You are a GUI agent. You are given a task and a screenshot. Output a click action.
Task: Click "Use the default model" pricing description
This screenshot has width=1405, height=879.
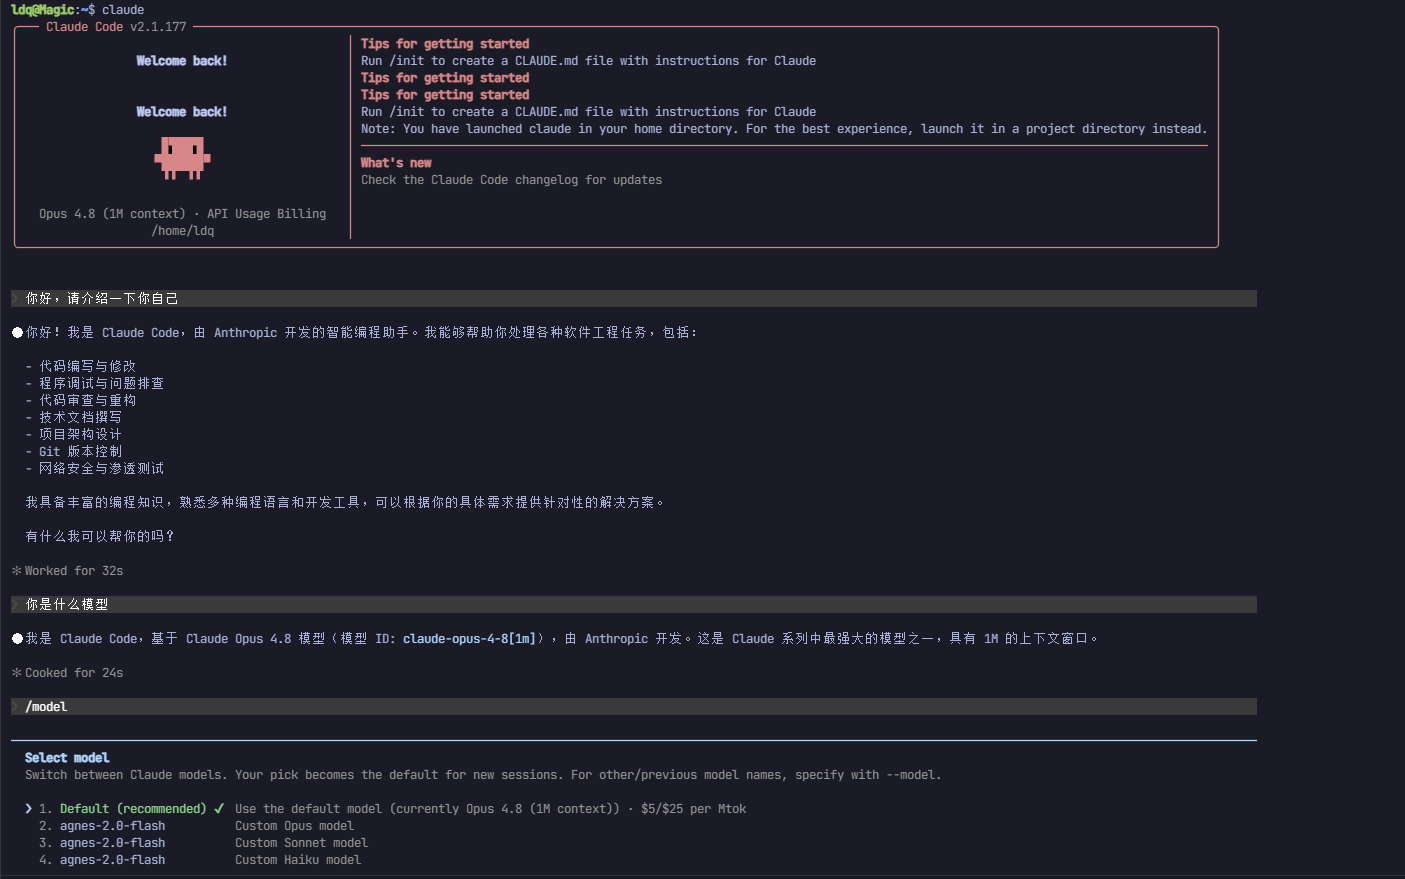[490, 809]
